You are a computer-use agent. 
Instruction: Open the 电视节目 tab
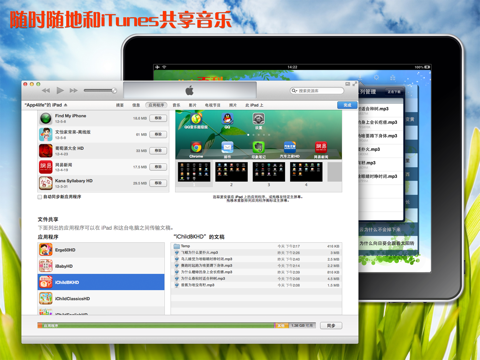click(212, 105)
